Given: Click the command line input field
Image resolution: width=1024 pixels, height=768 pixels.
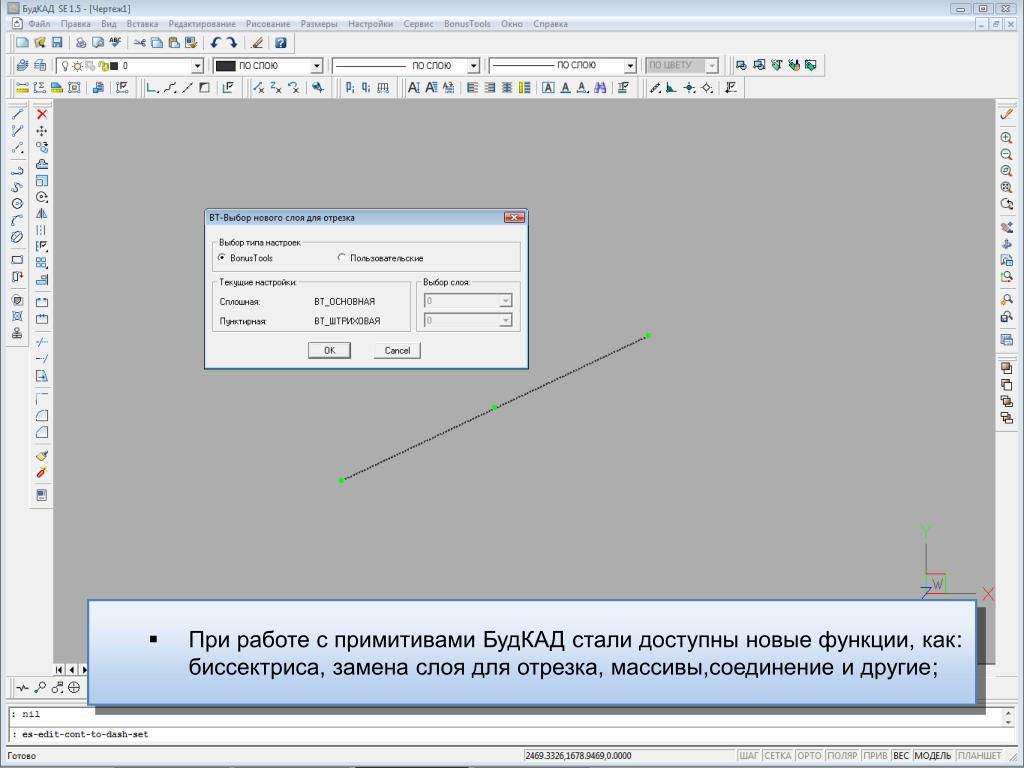Looking at the screenshot, I should point(509,734).
